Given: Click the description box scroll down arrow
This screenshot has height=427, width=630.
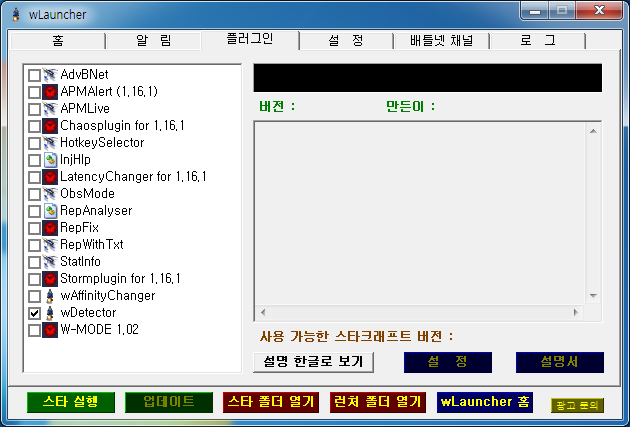Looking at the screenshot, I should coord(593,296).
